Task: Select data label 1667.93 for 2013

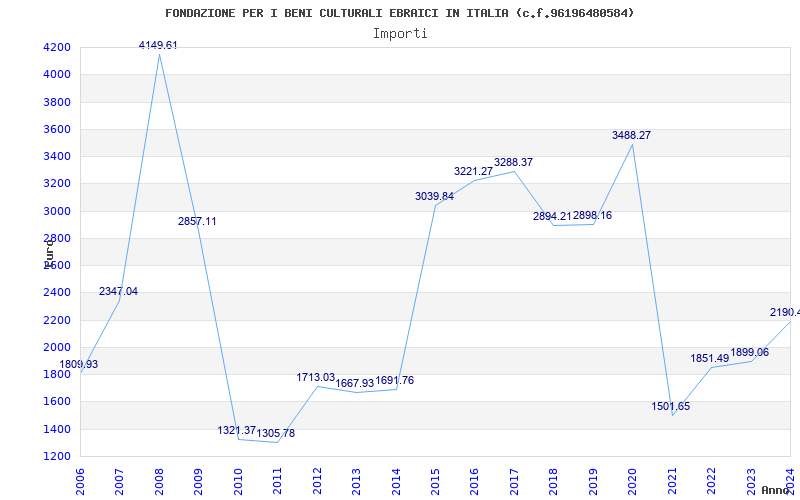Action: pos(355,383)
